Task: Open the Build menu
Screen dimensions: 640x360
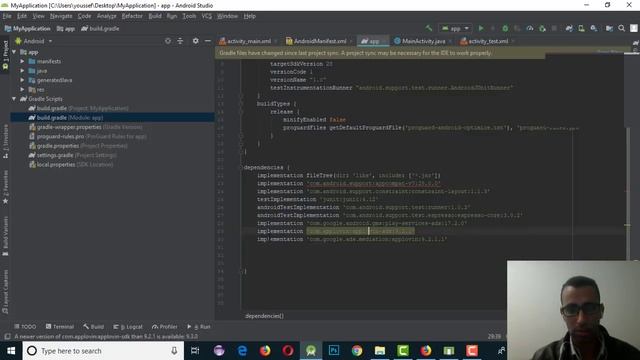Action: coord(155,16)
